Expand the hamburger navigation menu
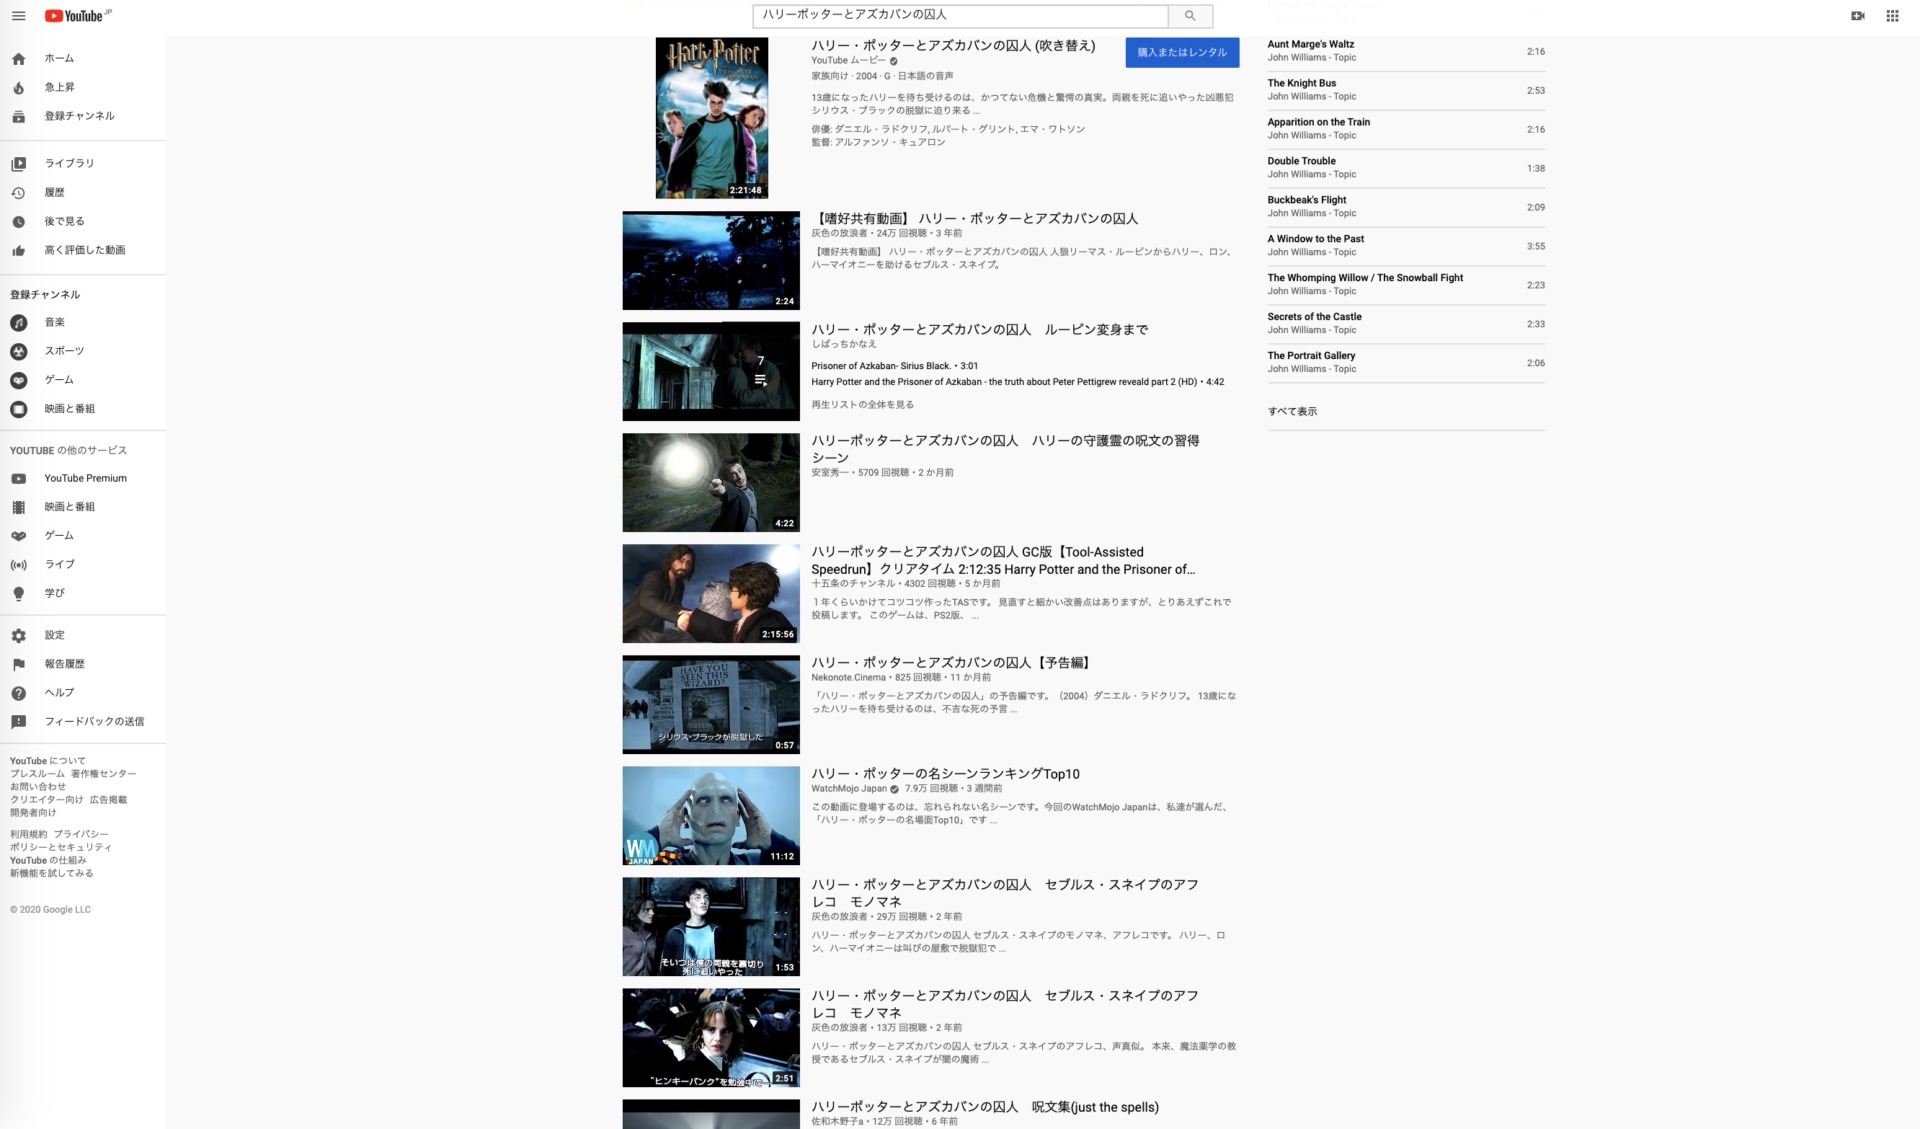The width and height of the screenshot is (1920, 1129). 19,15
